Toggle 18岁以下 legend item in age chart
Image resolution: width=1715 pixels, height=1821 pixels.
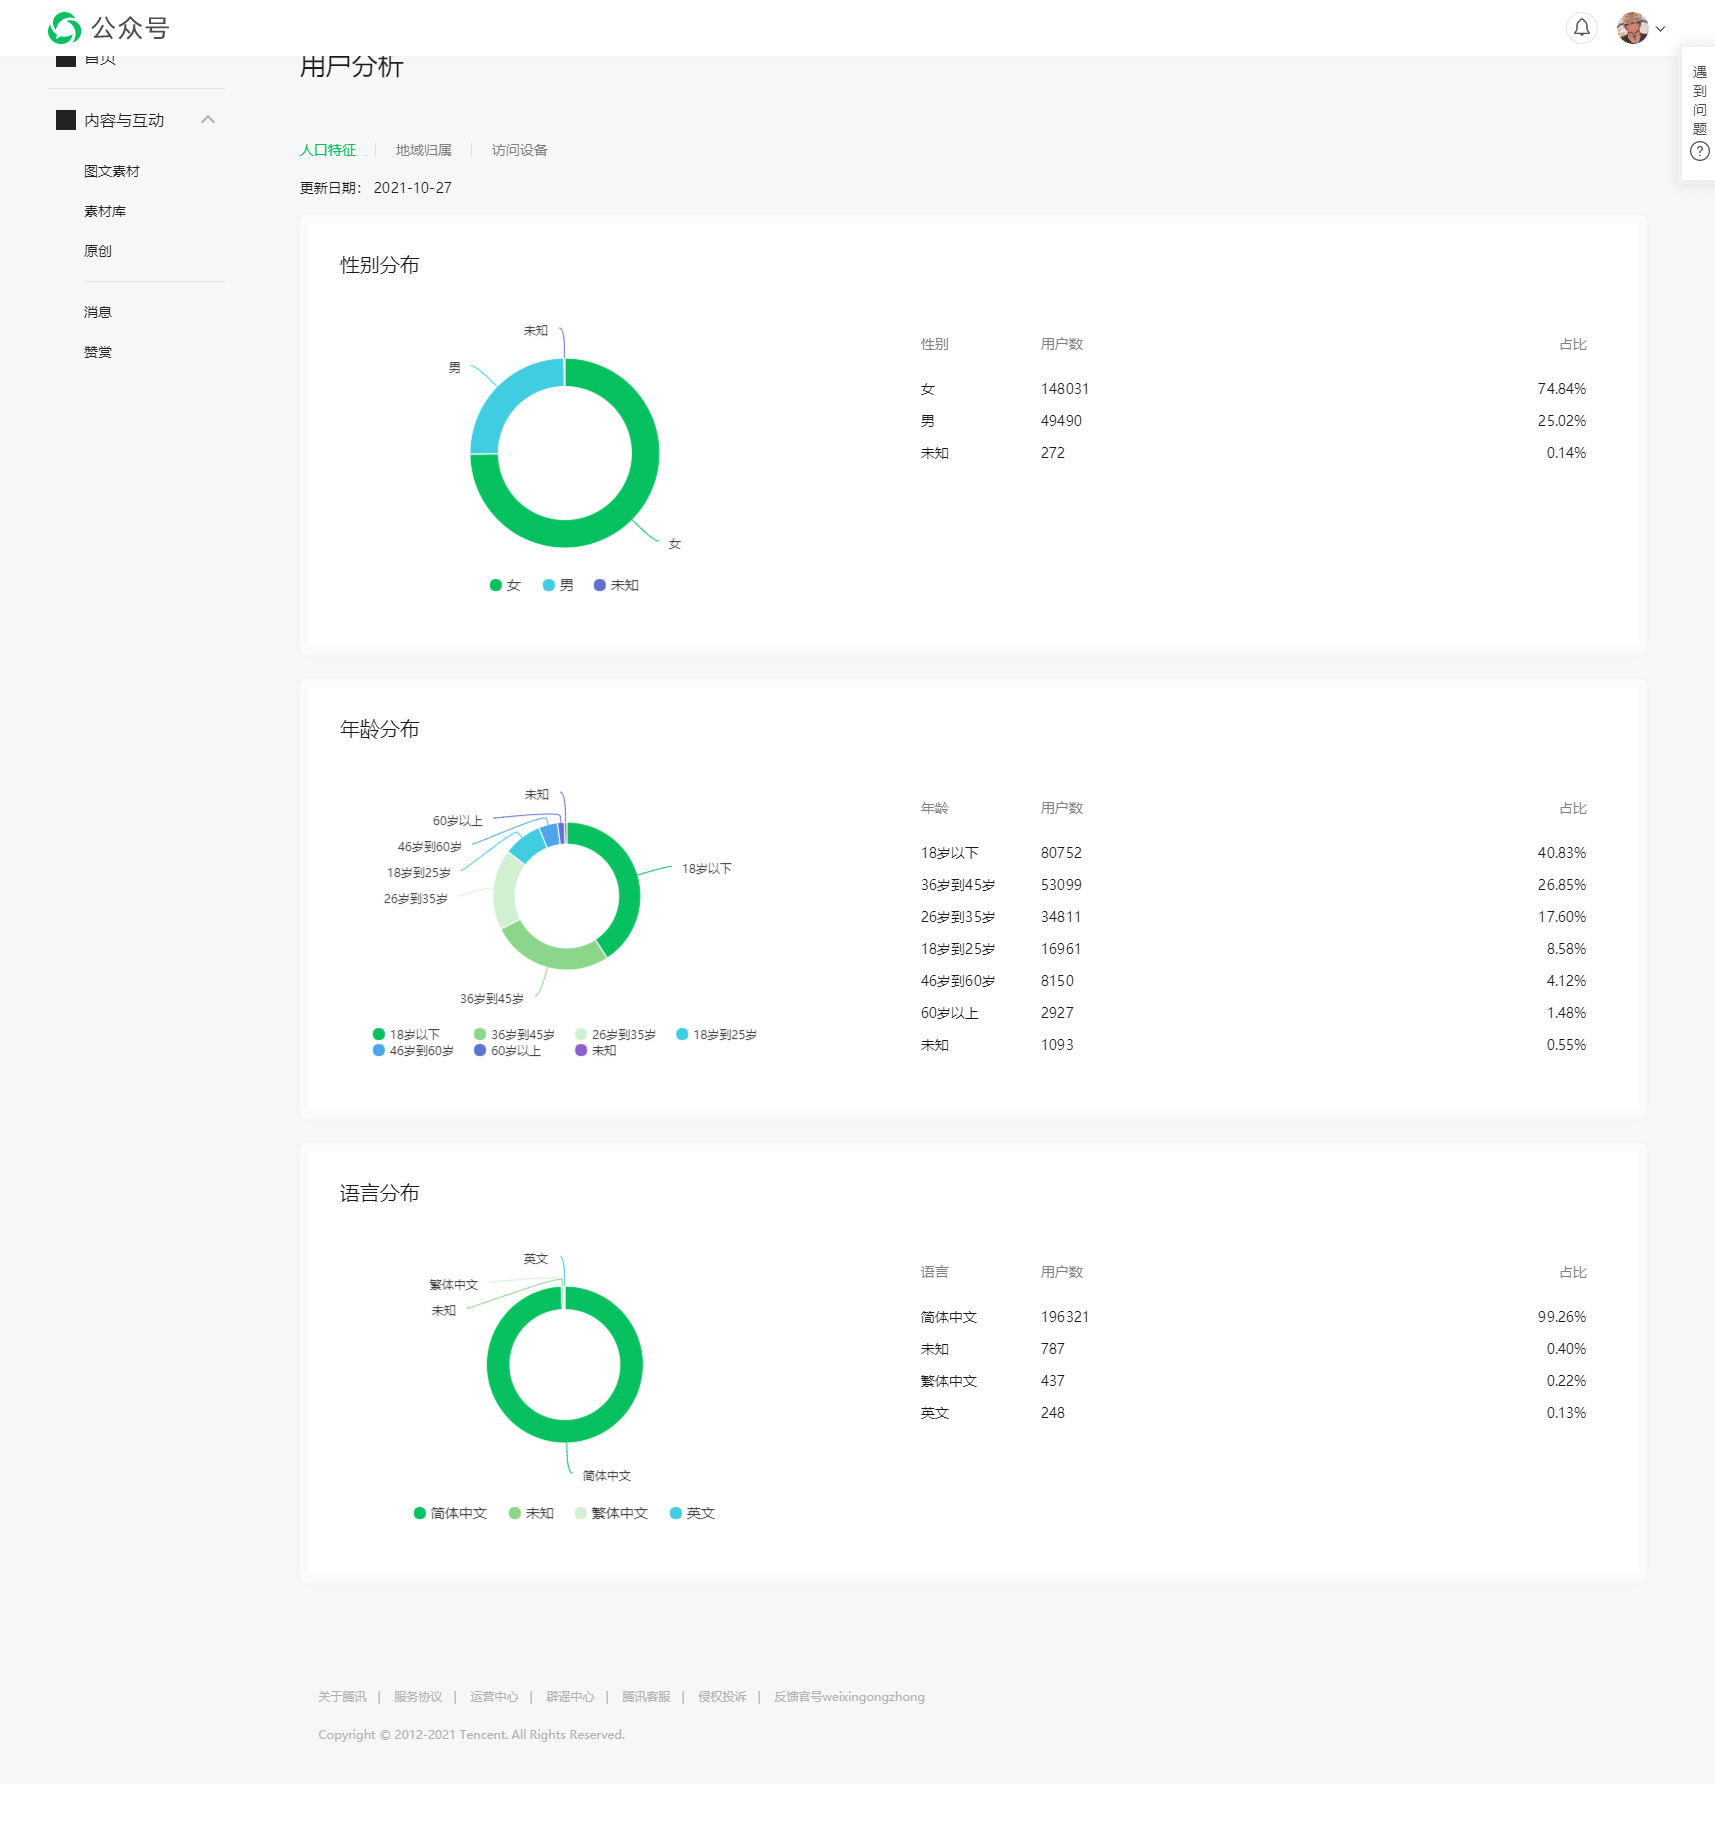[x=406, y=1035]
